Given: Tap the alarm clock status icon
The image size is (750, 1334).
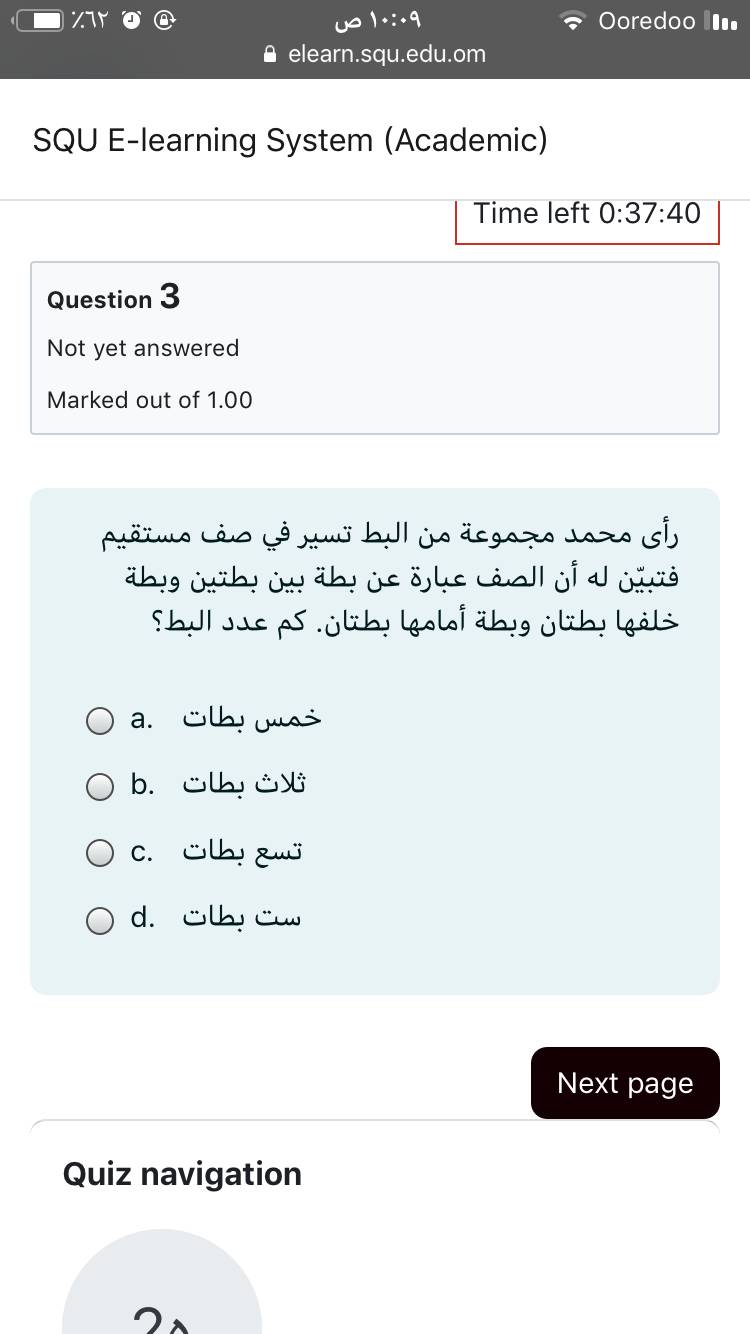Looking at the screenshot, I should pos(129,21).
